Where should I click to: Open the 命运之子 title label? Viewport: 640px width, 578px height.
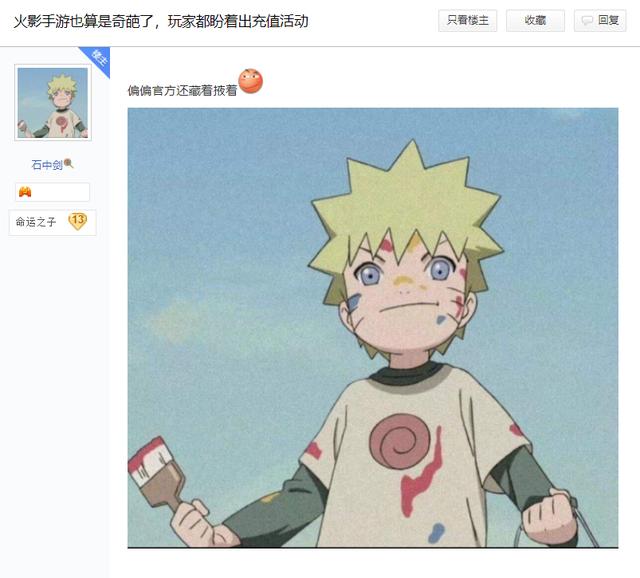pyautogui.click(x=36, y=222)
